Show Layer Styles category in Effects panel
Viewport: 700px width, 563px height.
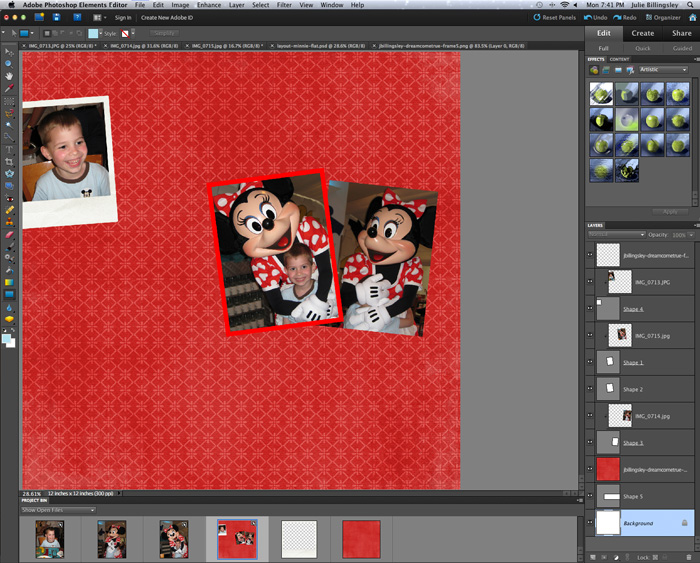606,70
